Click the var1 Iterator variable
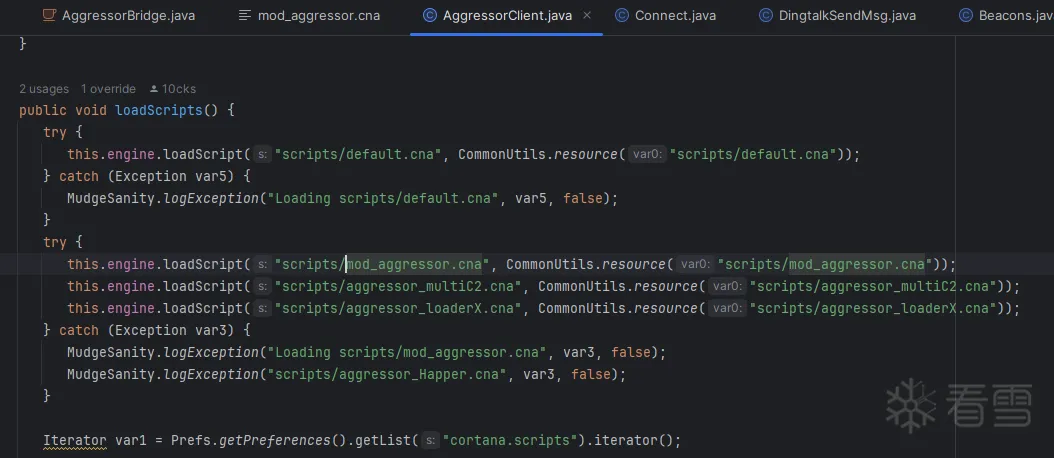Viewport: 1054px width, 458px height. pos(131,440)
